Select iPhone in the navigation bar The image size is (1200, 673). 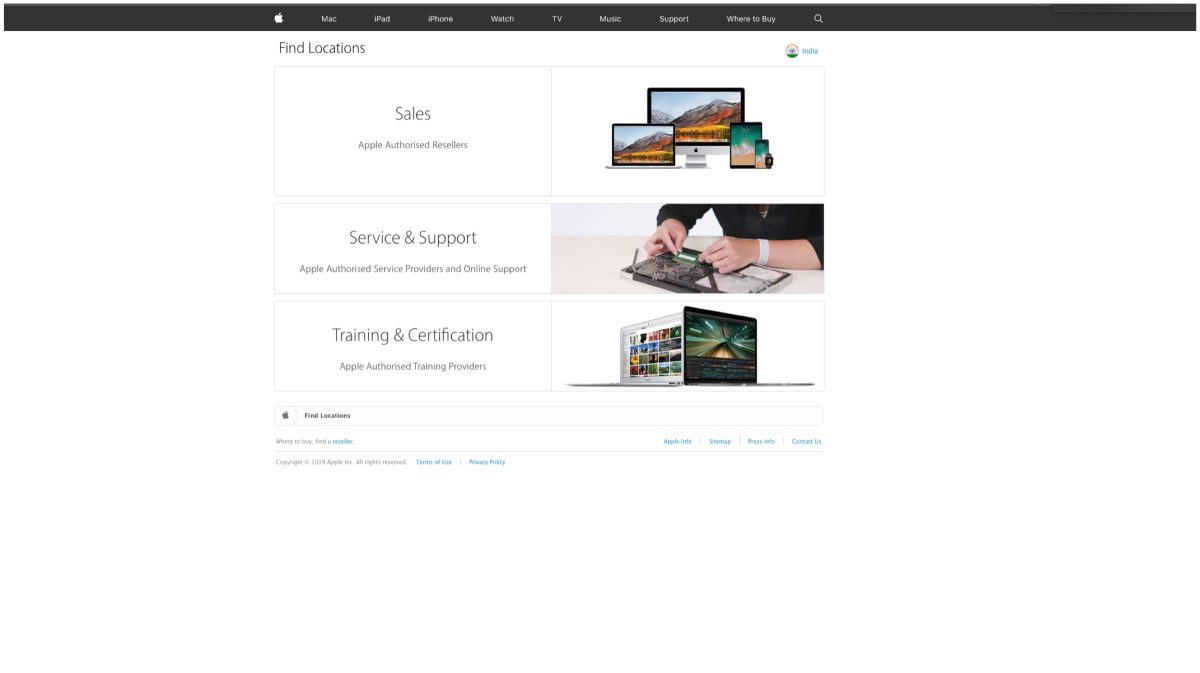coord(440,19)
